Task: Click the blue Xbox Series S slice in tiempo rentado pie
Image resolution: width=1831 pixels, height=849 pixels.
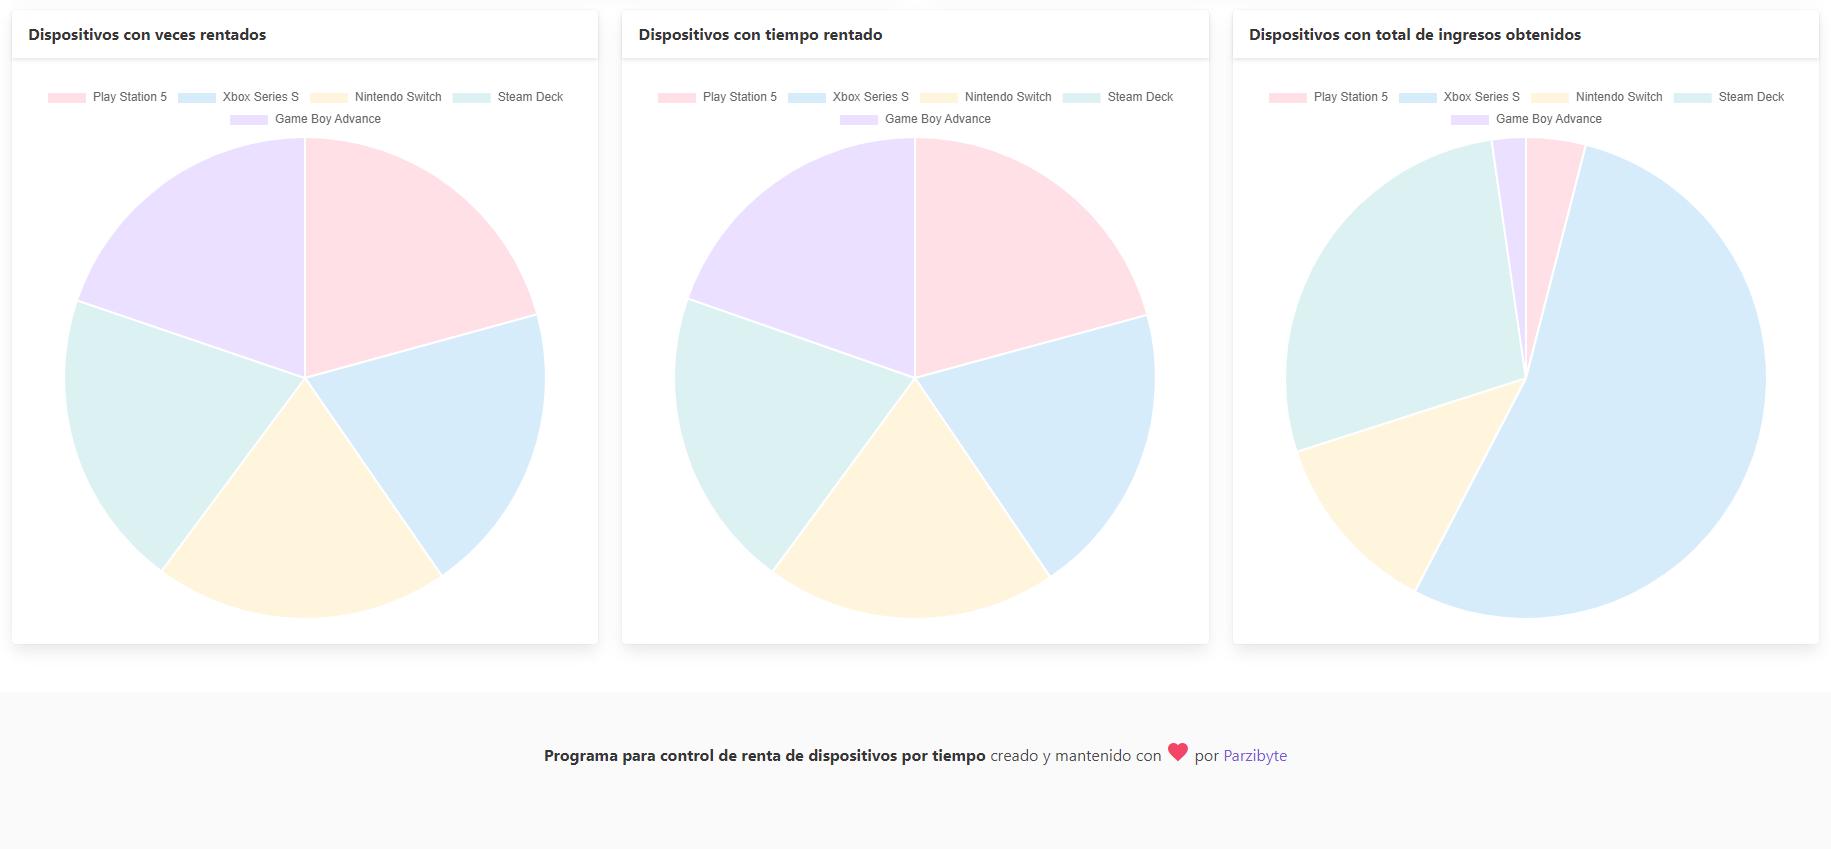Action: tap(1050, 430)
